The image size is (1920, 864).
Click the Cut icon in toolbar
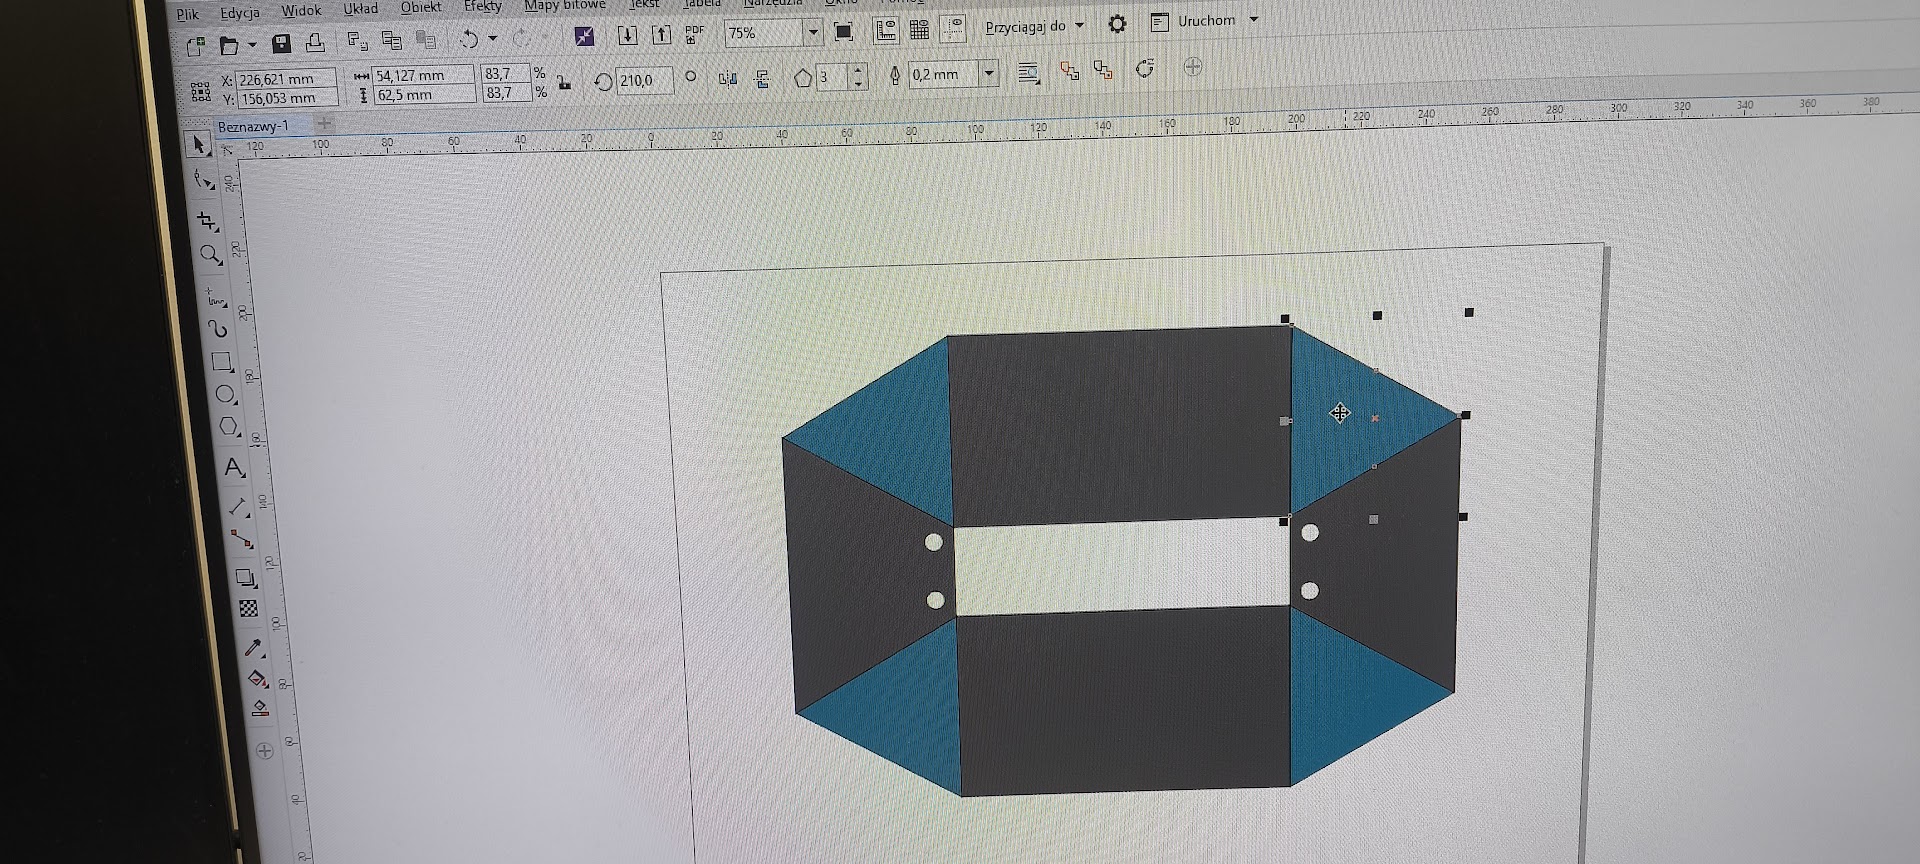[x=357, y=40]
